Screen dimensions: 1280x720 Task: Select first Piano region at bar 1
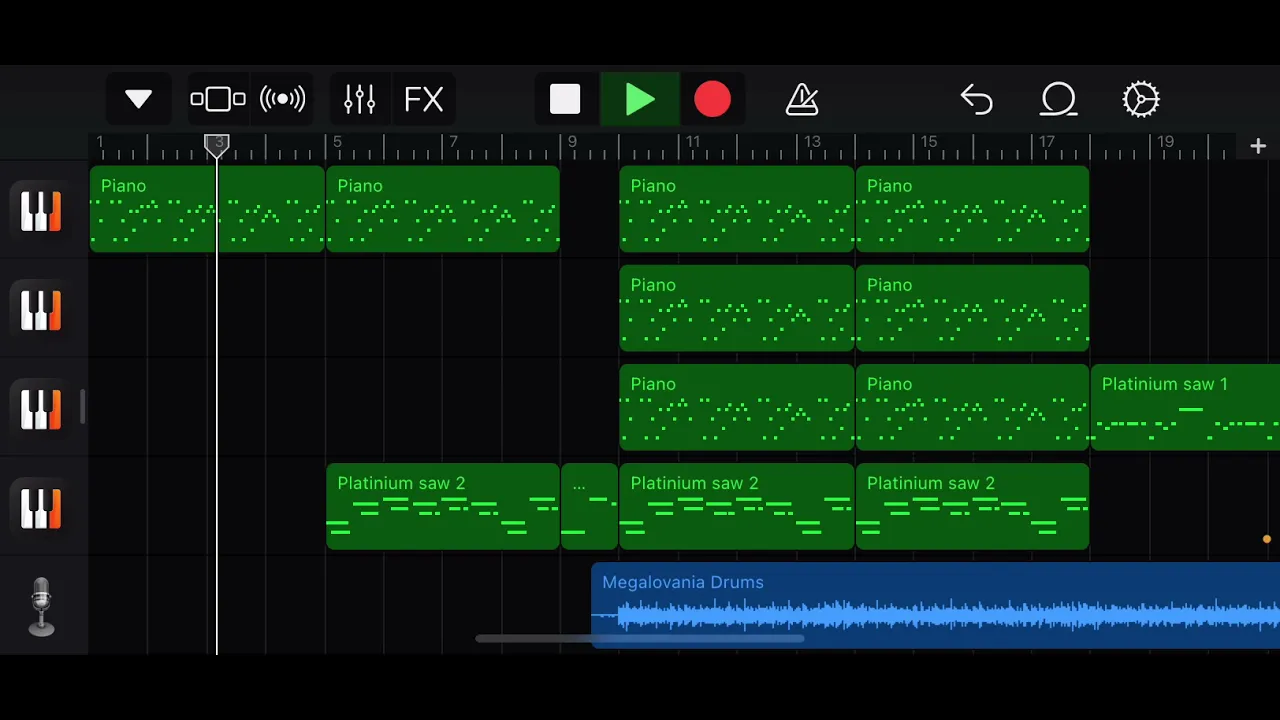click(x=207, y=208)
